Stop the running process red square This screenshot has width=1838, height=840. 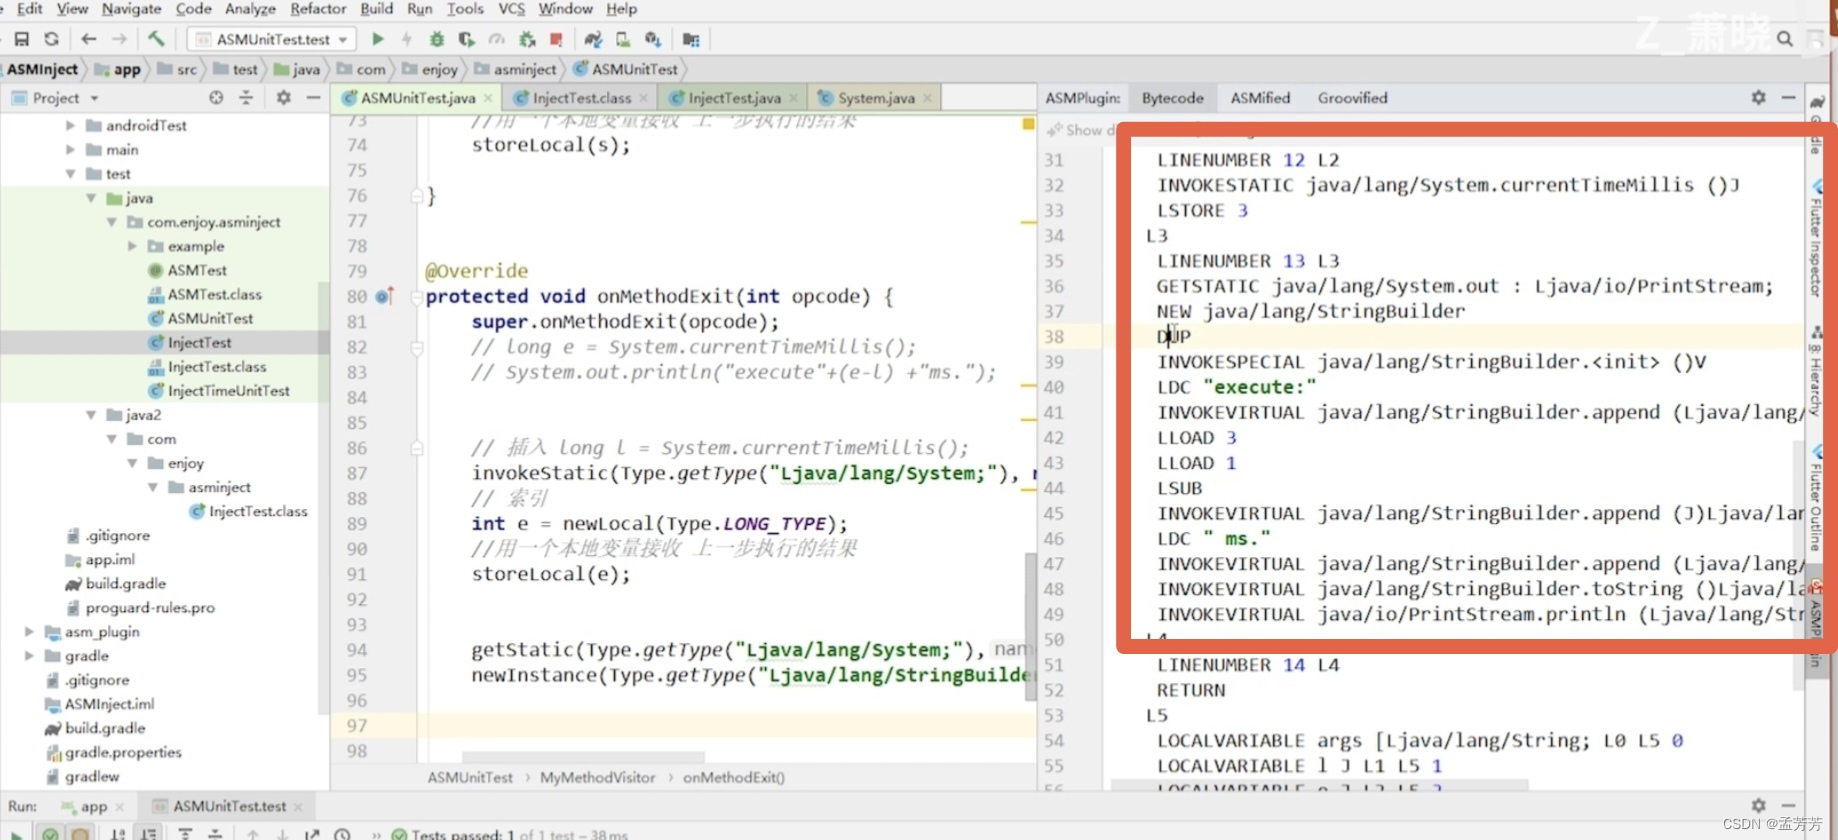[556, 39]
